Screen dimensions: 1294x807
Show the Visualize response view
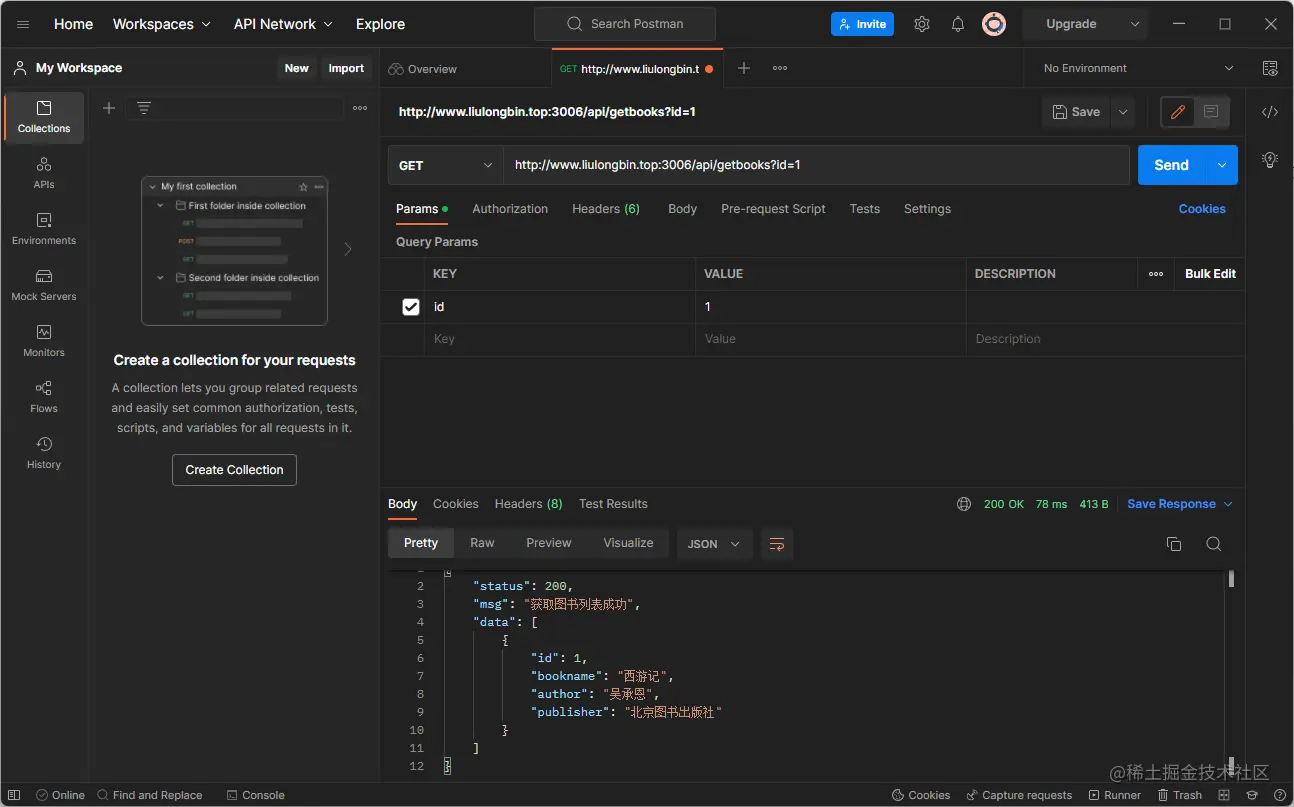click(x=628, y=543)
